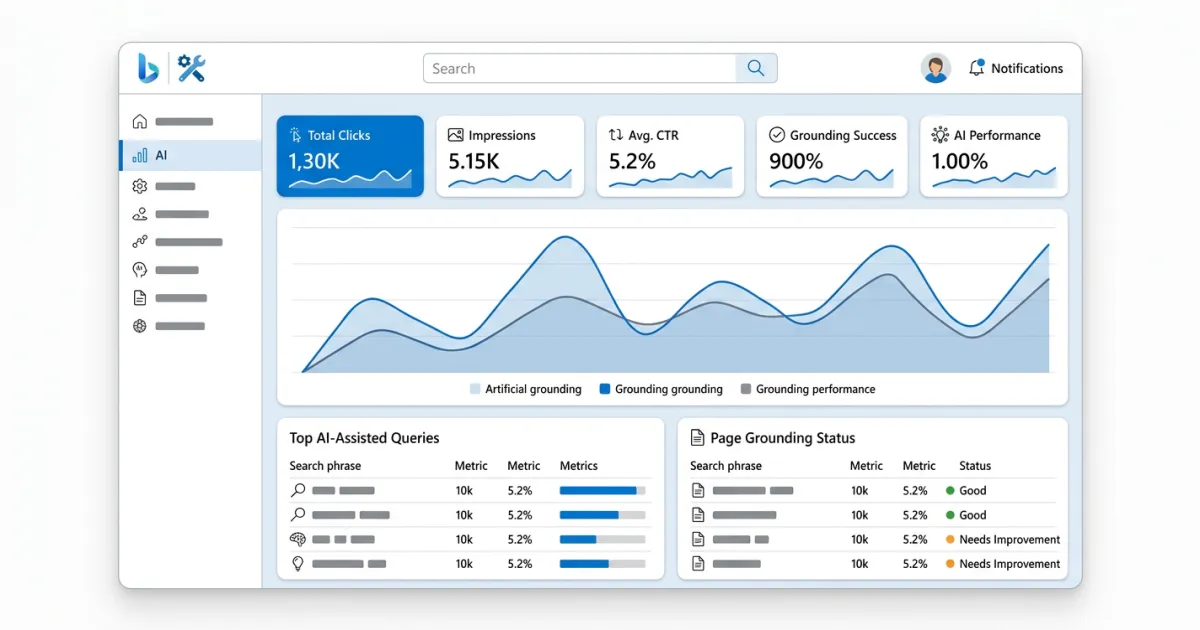Click the globe wheel sidebar icon

[x=139, y=326]
